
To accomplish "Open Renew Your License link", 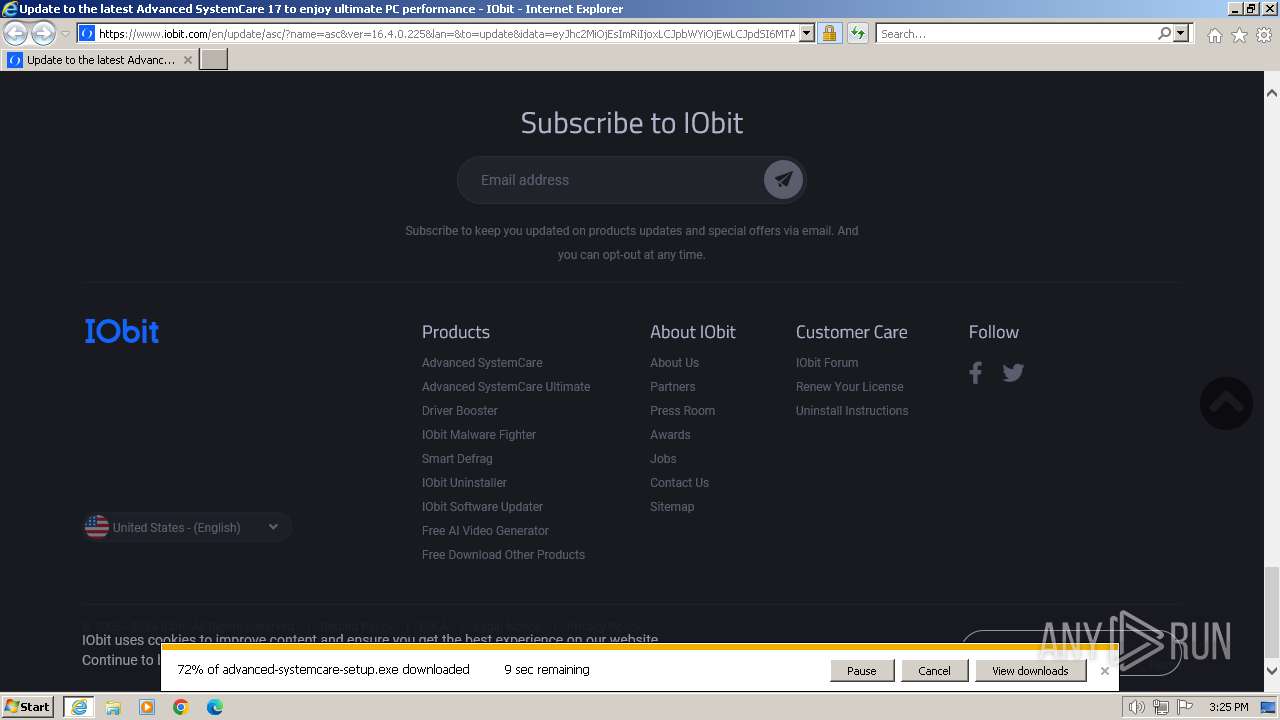I will [849, 387].
